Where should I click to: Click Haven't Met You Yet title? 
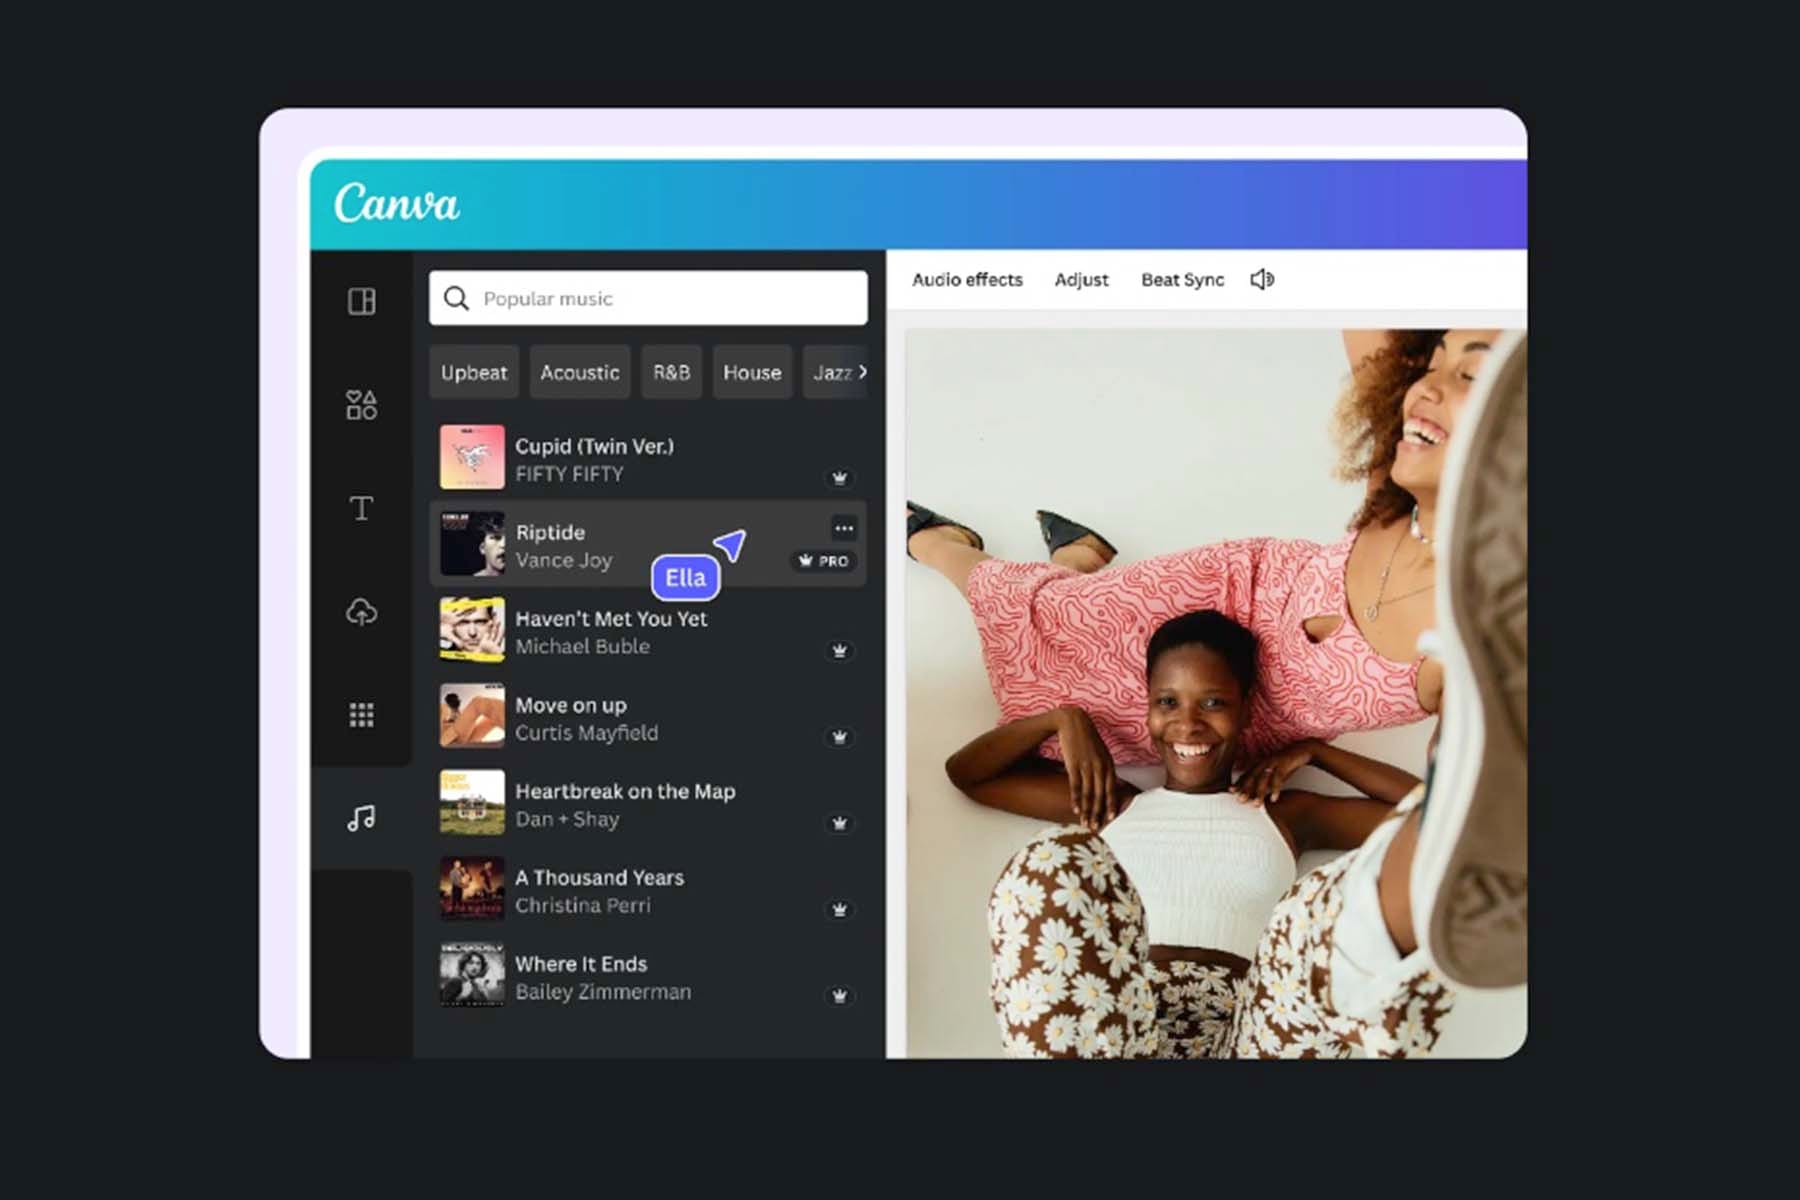pos(611,618)
